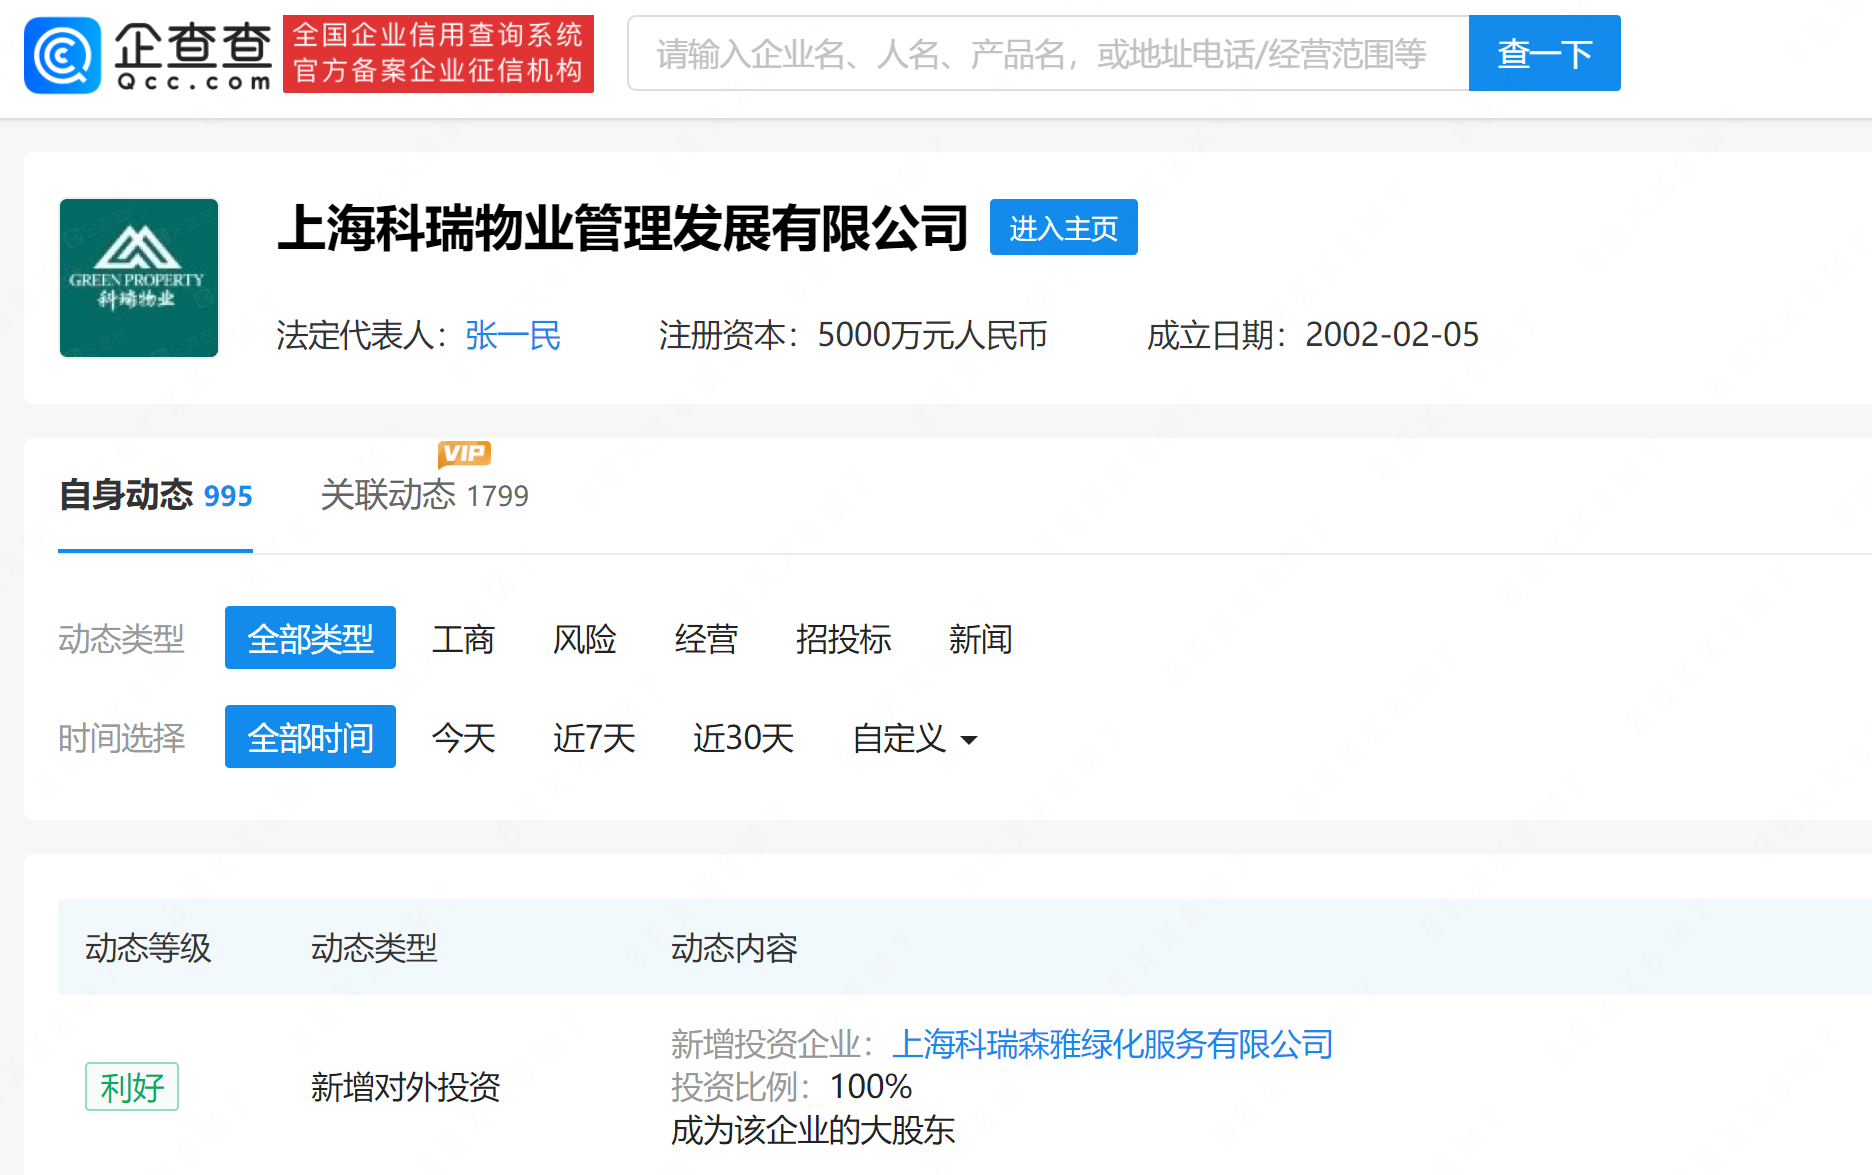This screenshot has width=1872, height=1175.
Task: Click the 企查查 Qcc.com wordmark
Action: coord(193,56)
